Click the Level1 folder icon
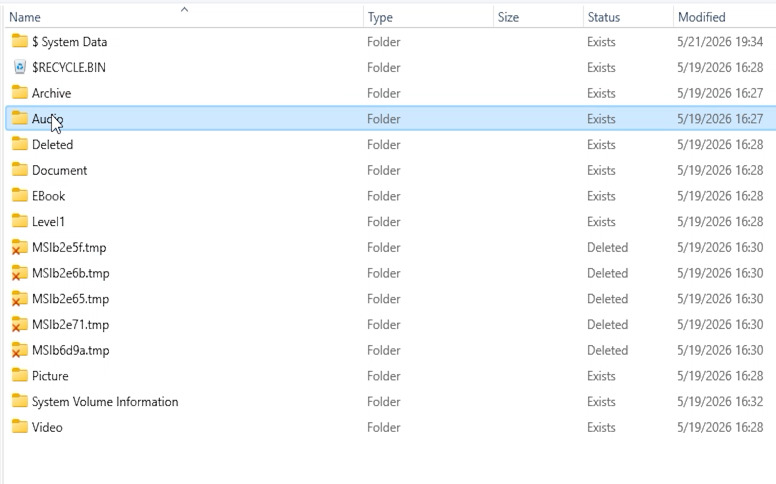776x484 pixels. click(19, 221)
